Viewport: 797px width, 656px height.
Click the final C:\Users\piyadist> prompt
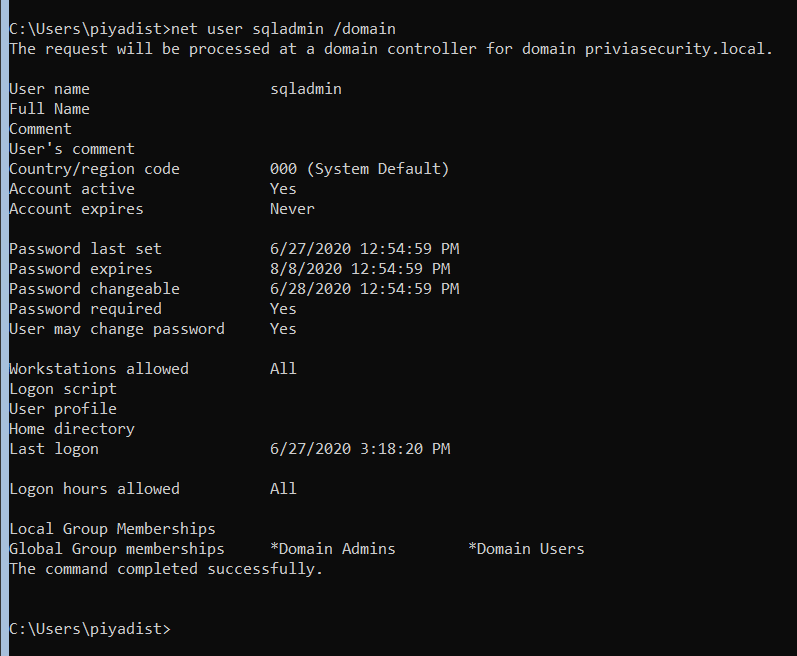click(90, 629)
